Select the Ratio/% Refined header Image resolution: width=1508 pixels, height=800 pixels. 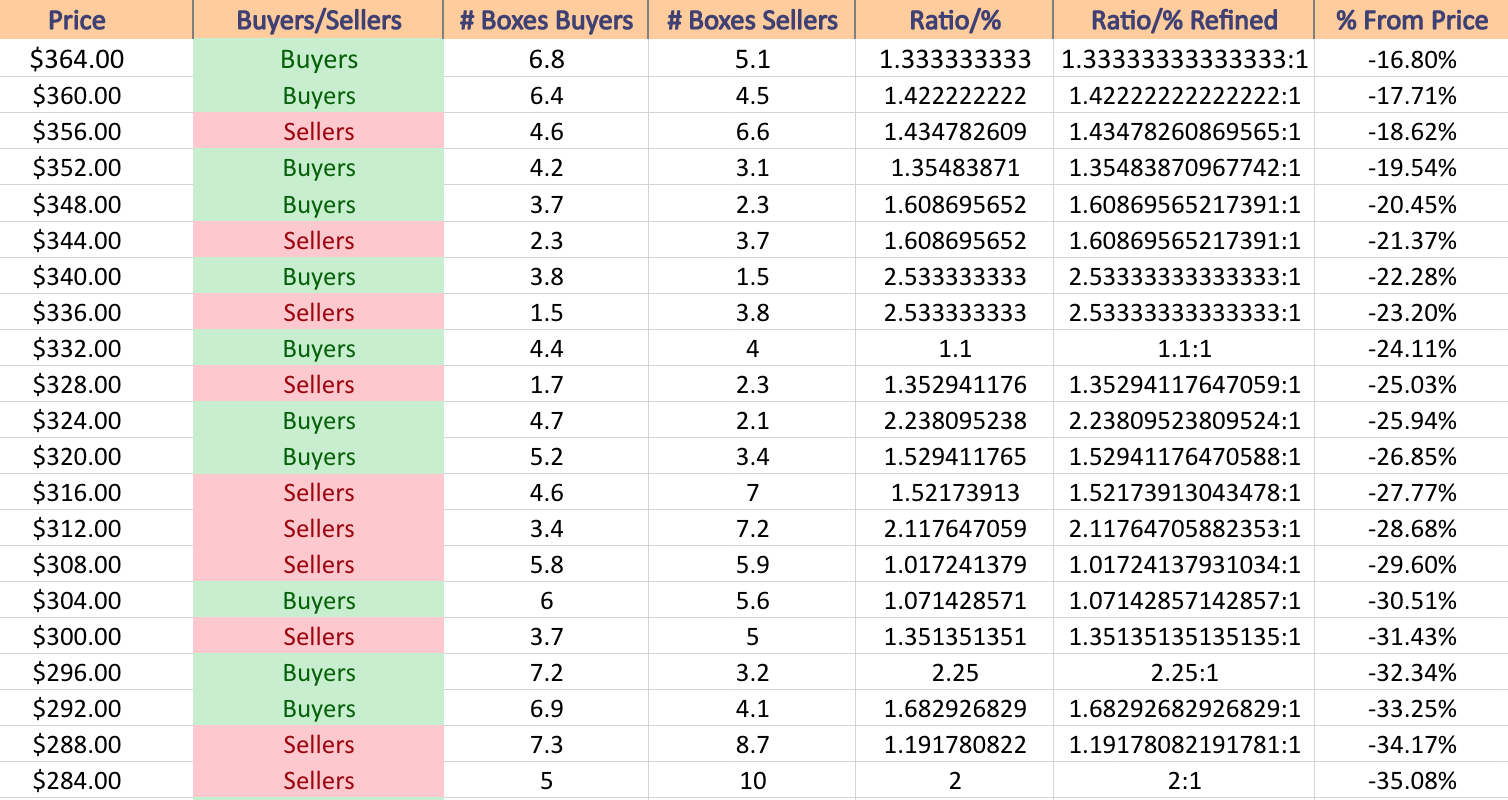pos(1185,20)
